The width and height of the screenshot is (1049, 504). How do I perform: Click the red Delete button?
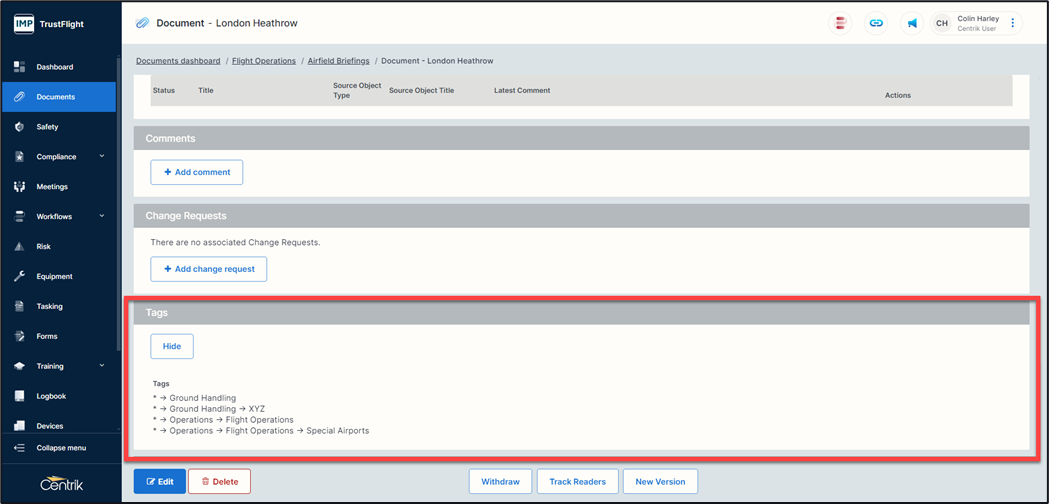pyautogui.click(x=219, y=481)
